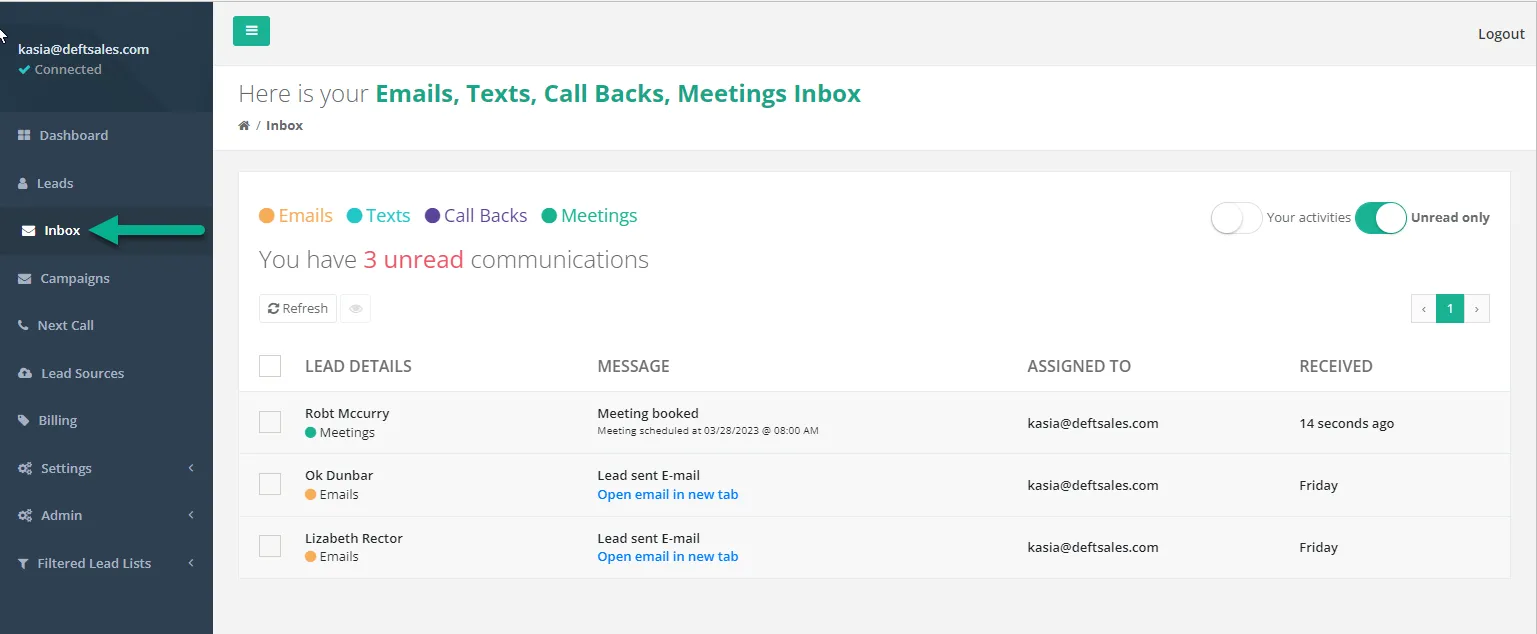The height and width of the screenshot is (634, 1537).
Task: Expand the Admin submenu chevron
Action: [191, 515]
